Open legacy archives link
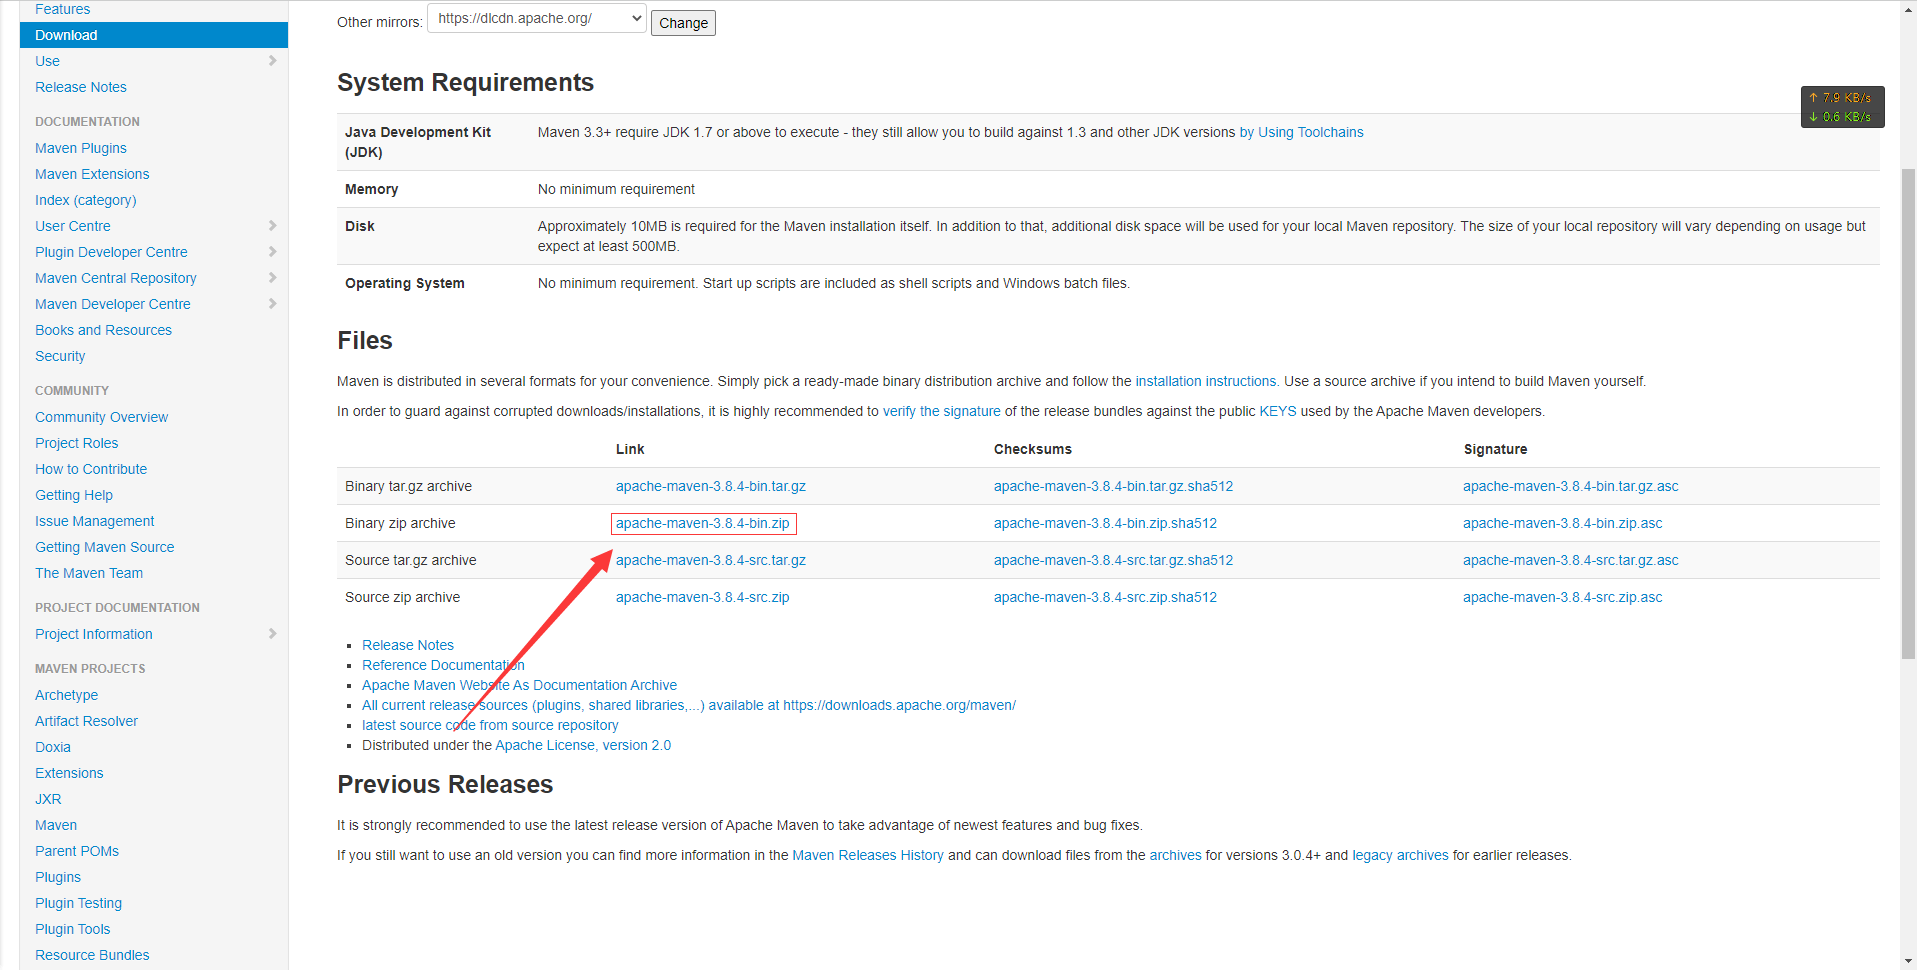Image resolution: width=1917 pixels, height=970 pixels. tap(1400, 855)
